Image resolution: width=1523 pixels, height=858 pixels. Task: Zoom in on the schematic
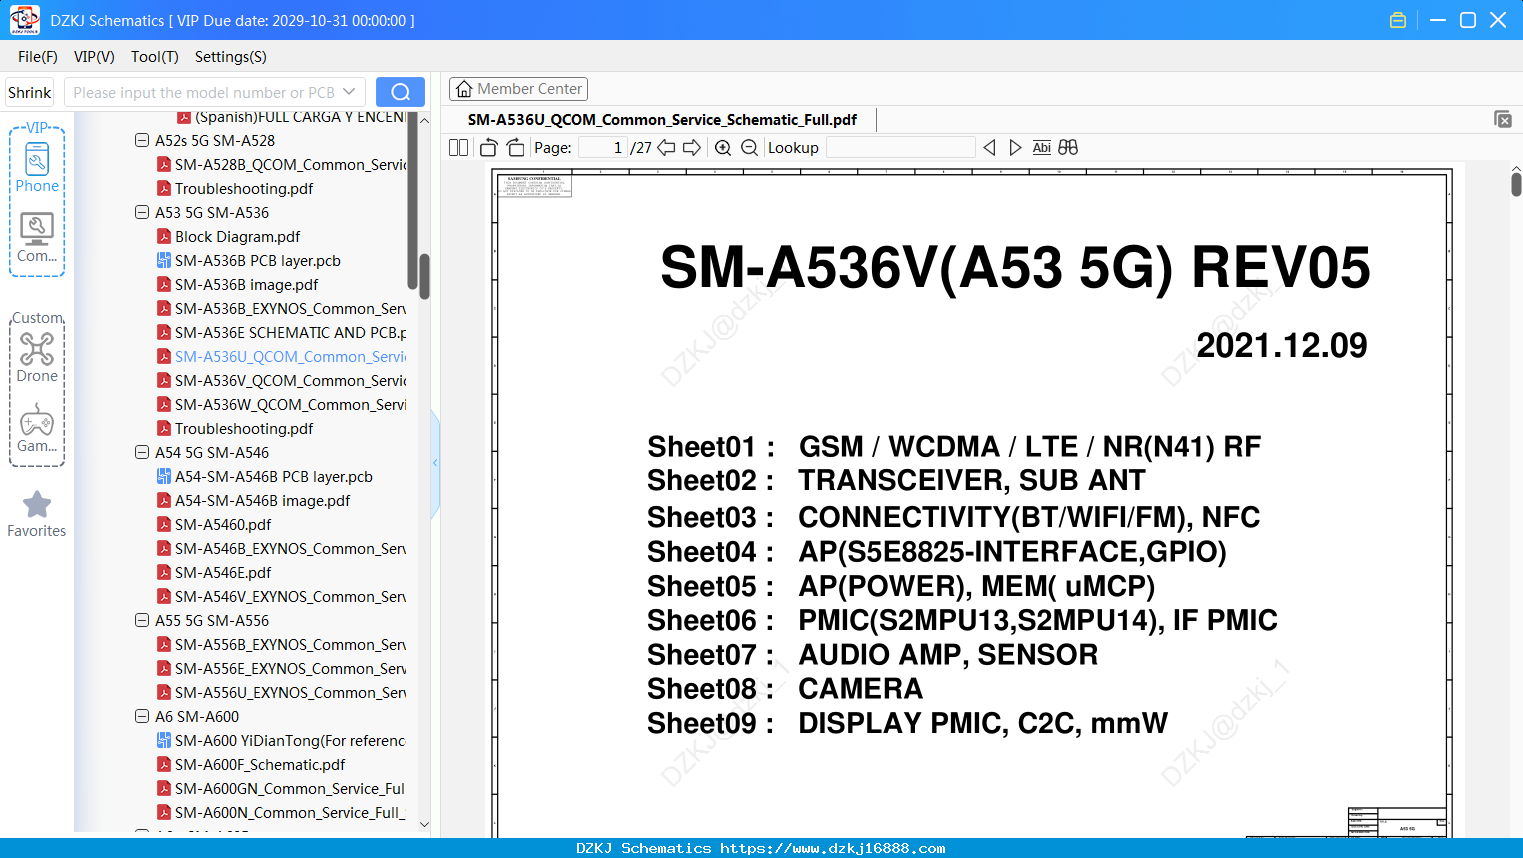(x=723, y=148)
